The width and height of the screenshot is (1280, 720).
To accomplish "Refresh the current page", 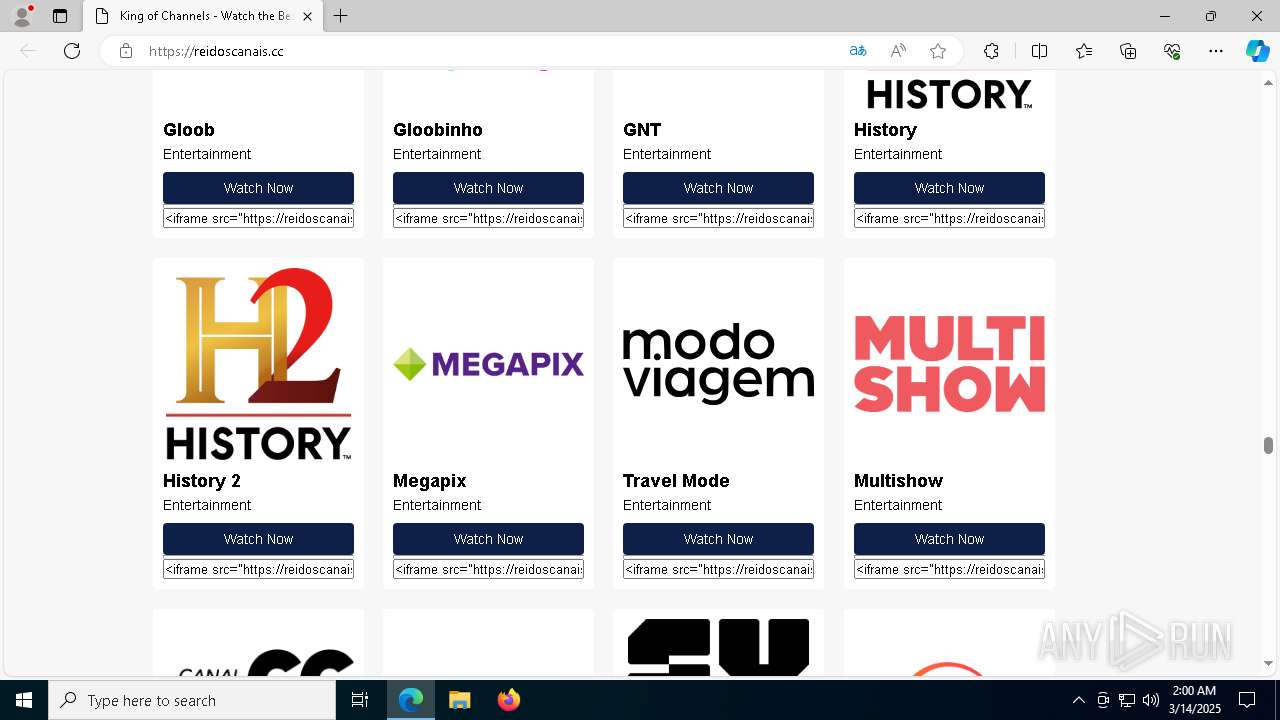I will (x=72, y=51).
